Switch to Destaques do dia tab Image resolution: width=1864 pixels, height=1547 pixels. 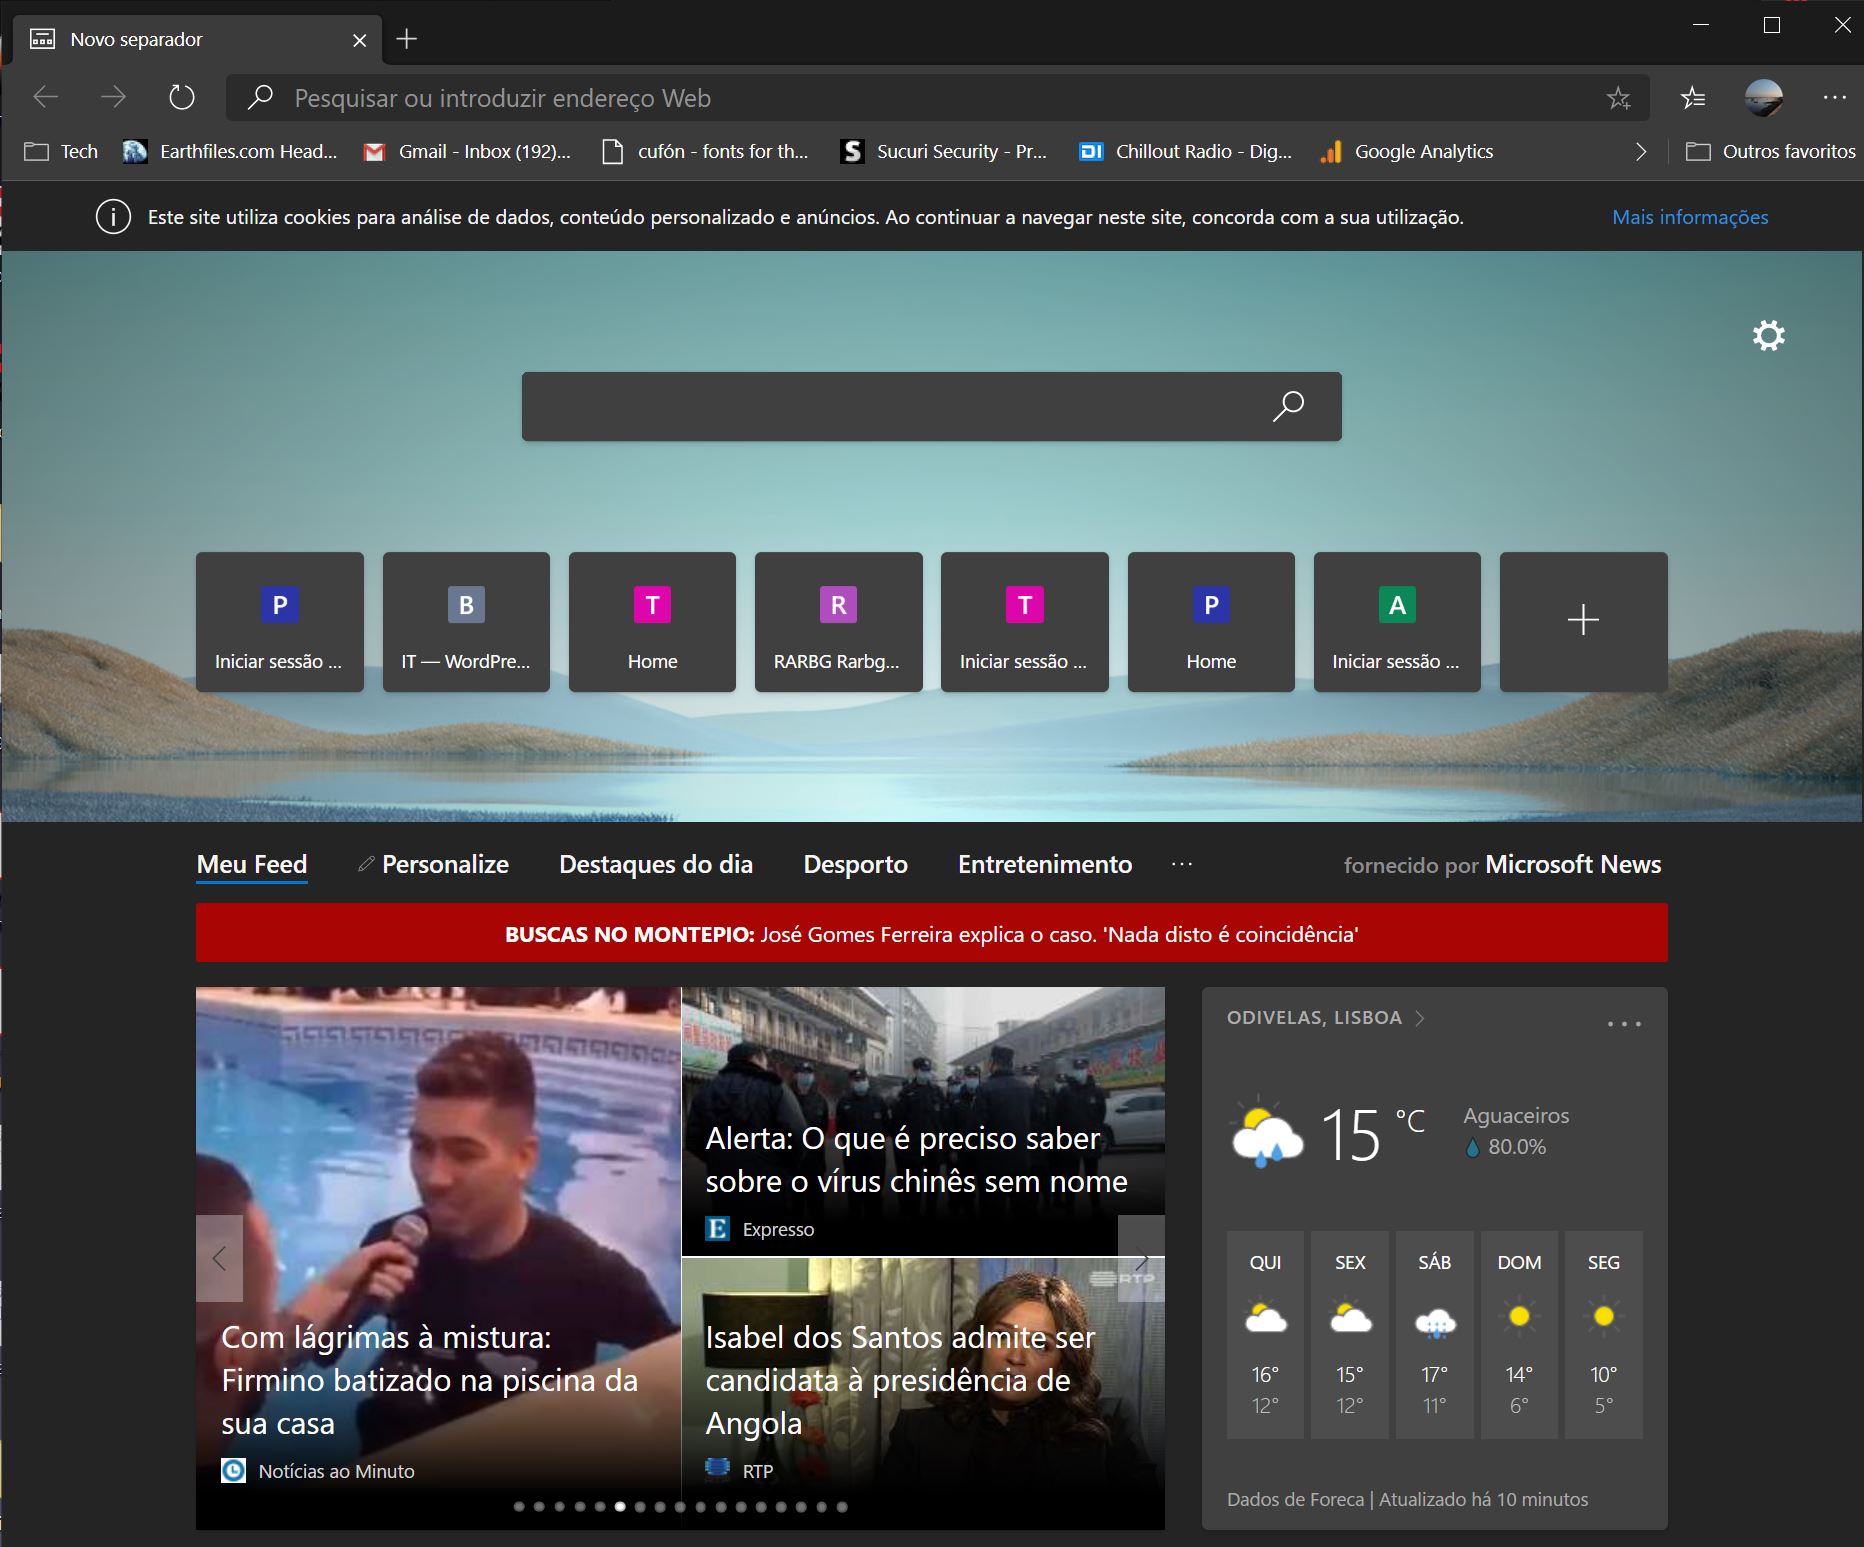pos(656,864)
